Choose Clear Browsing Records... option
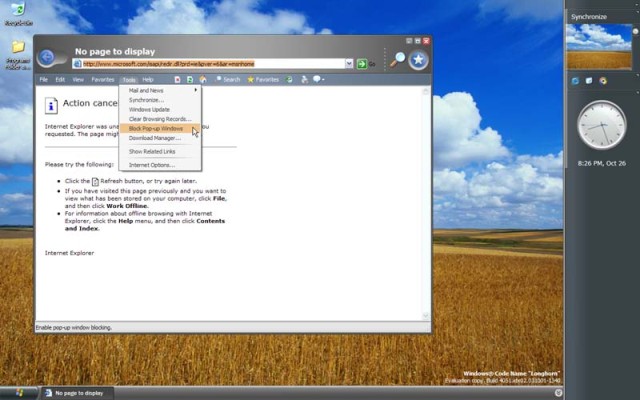This screenshot has height=400, width=640. click(160, 119)
